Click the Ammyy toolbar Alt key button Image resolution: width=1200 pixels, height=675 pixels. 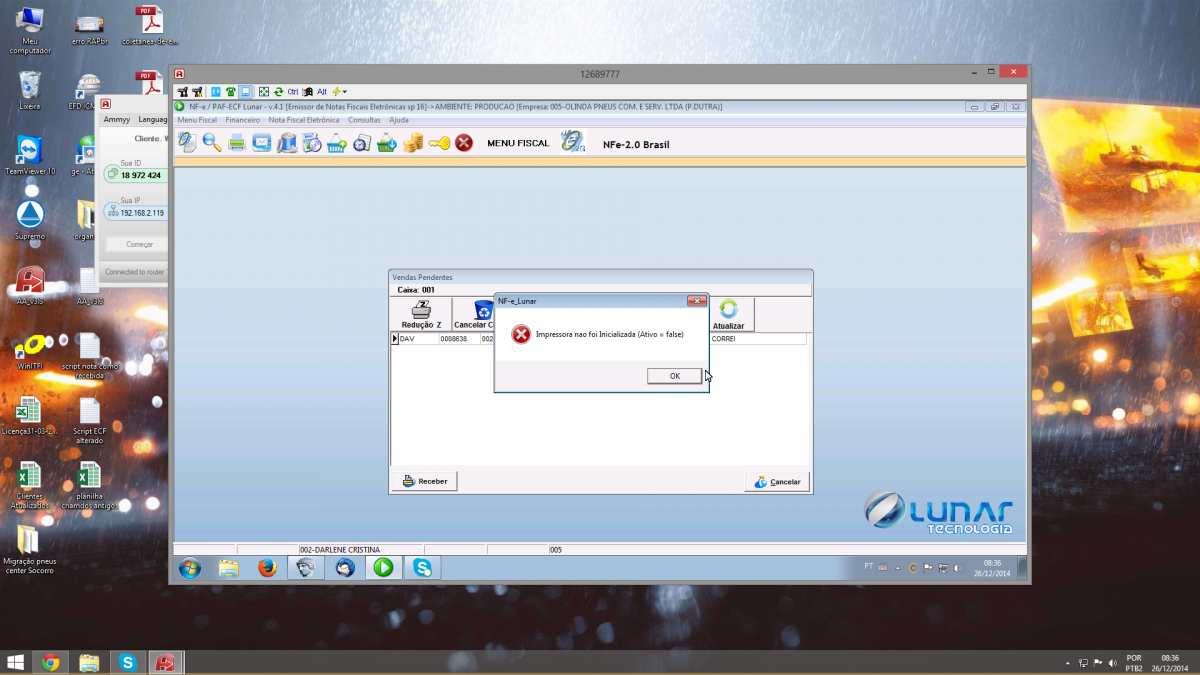[x=322, y=91]
